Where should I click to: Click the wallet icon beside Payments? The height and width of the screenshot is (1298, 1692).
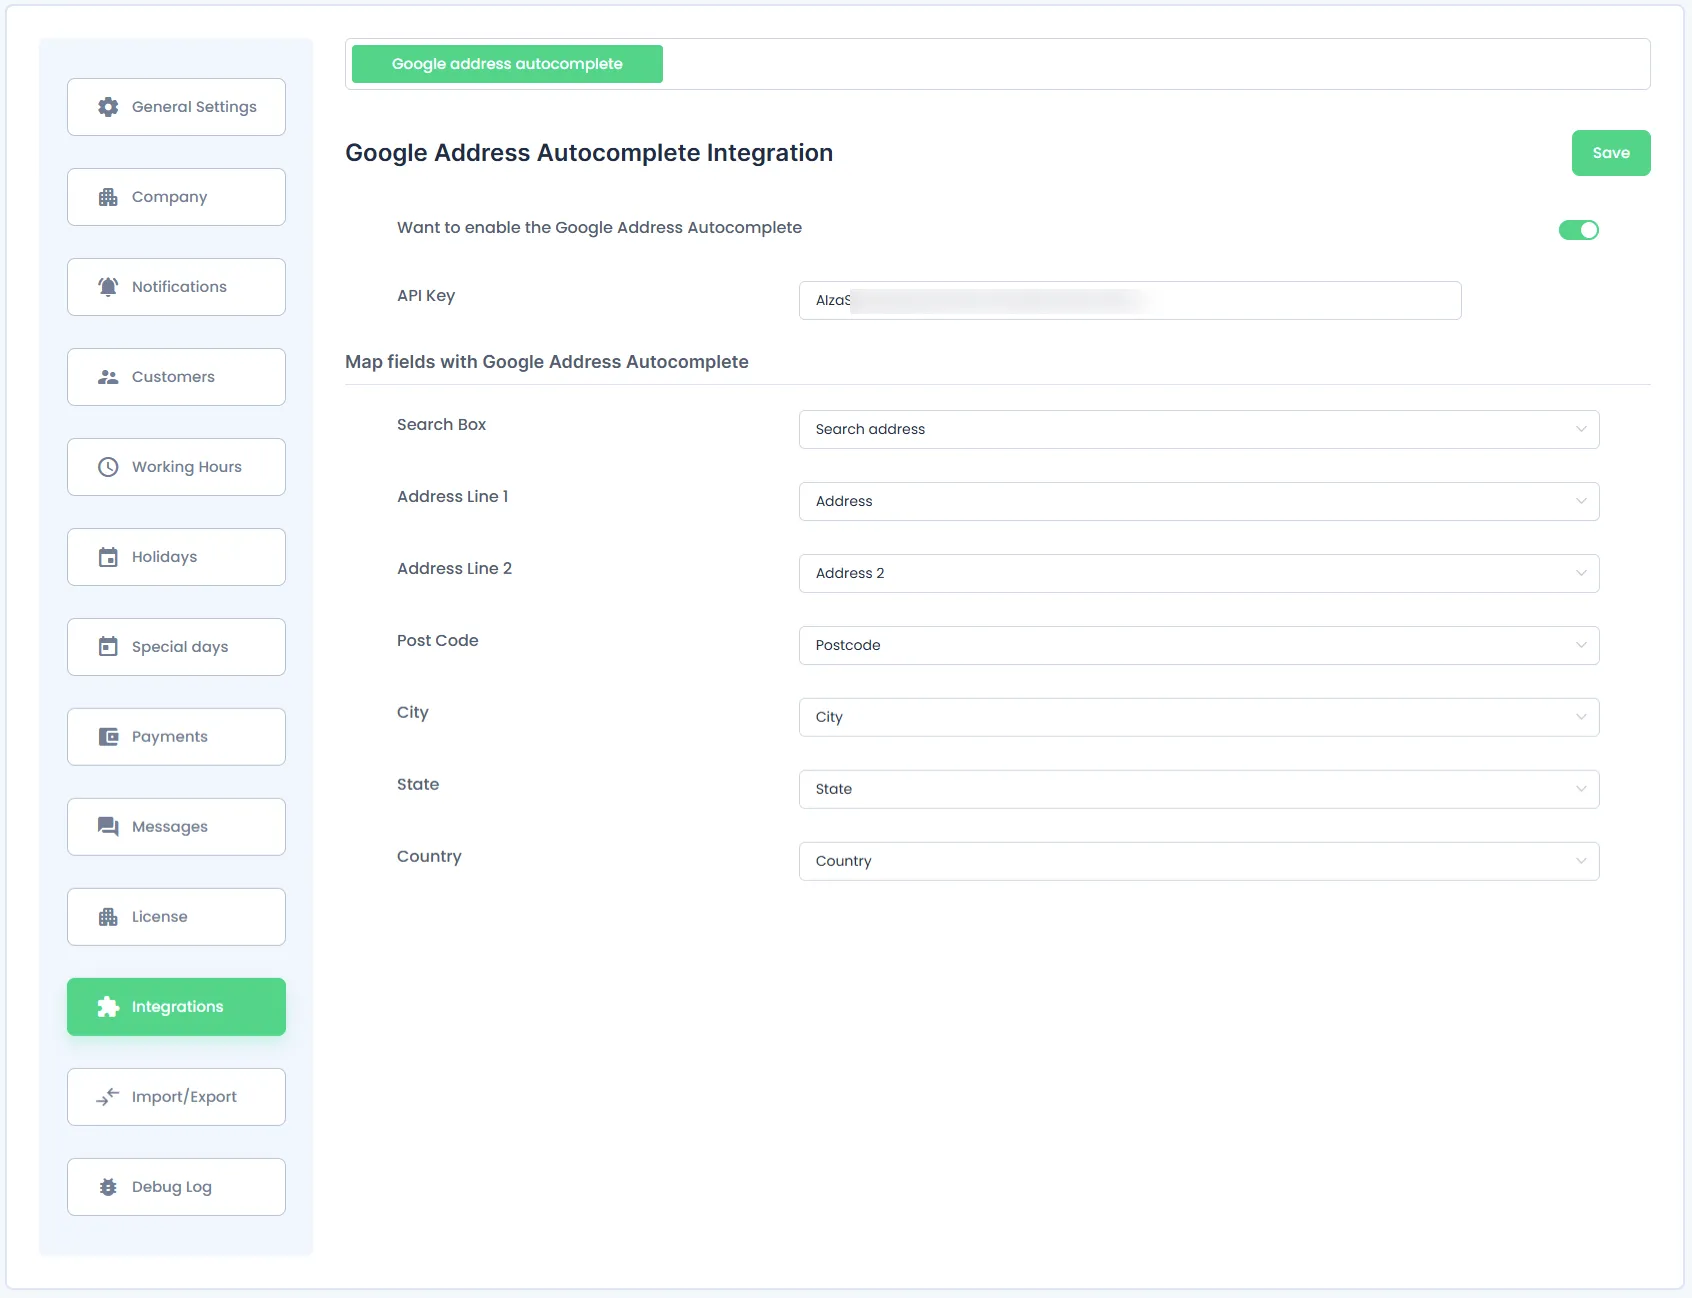coord(108,737)
